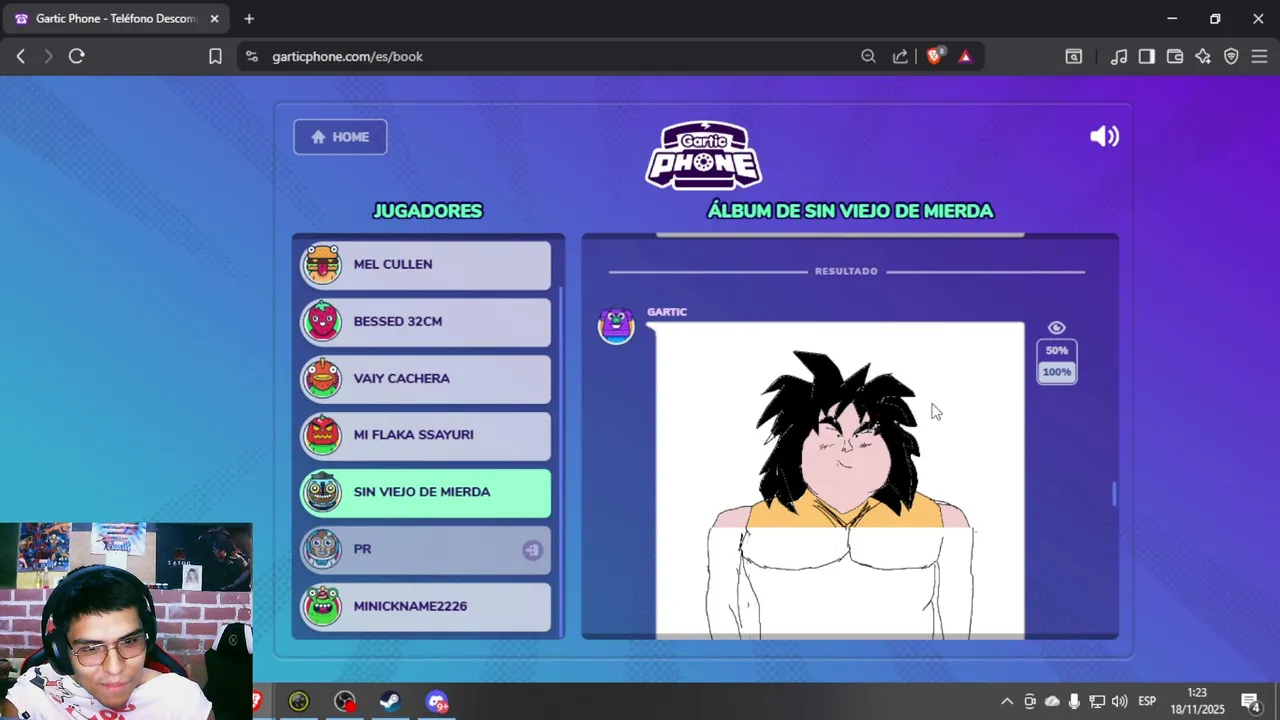Open the music playlist icon

1119,57
